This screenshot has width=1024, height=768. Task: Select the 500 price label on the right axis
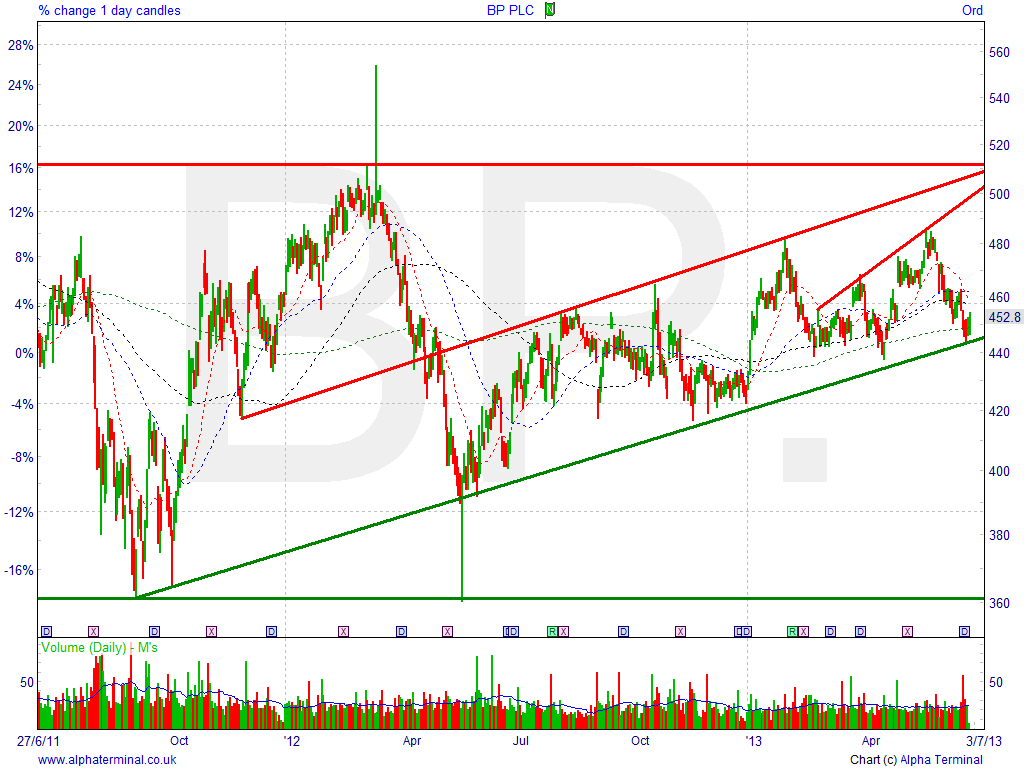(x=999, y=194)
